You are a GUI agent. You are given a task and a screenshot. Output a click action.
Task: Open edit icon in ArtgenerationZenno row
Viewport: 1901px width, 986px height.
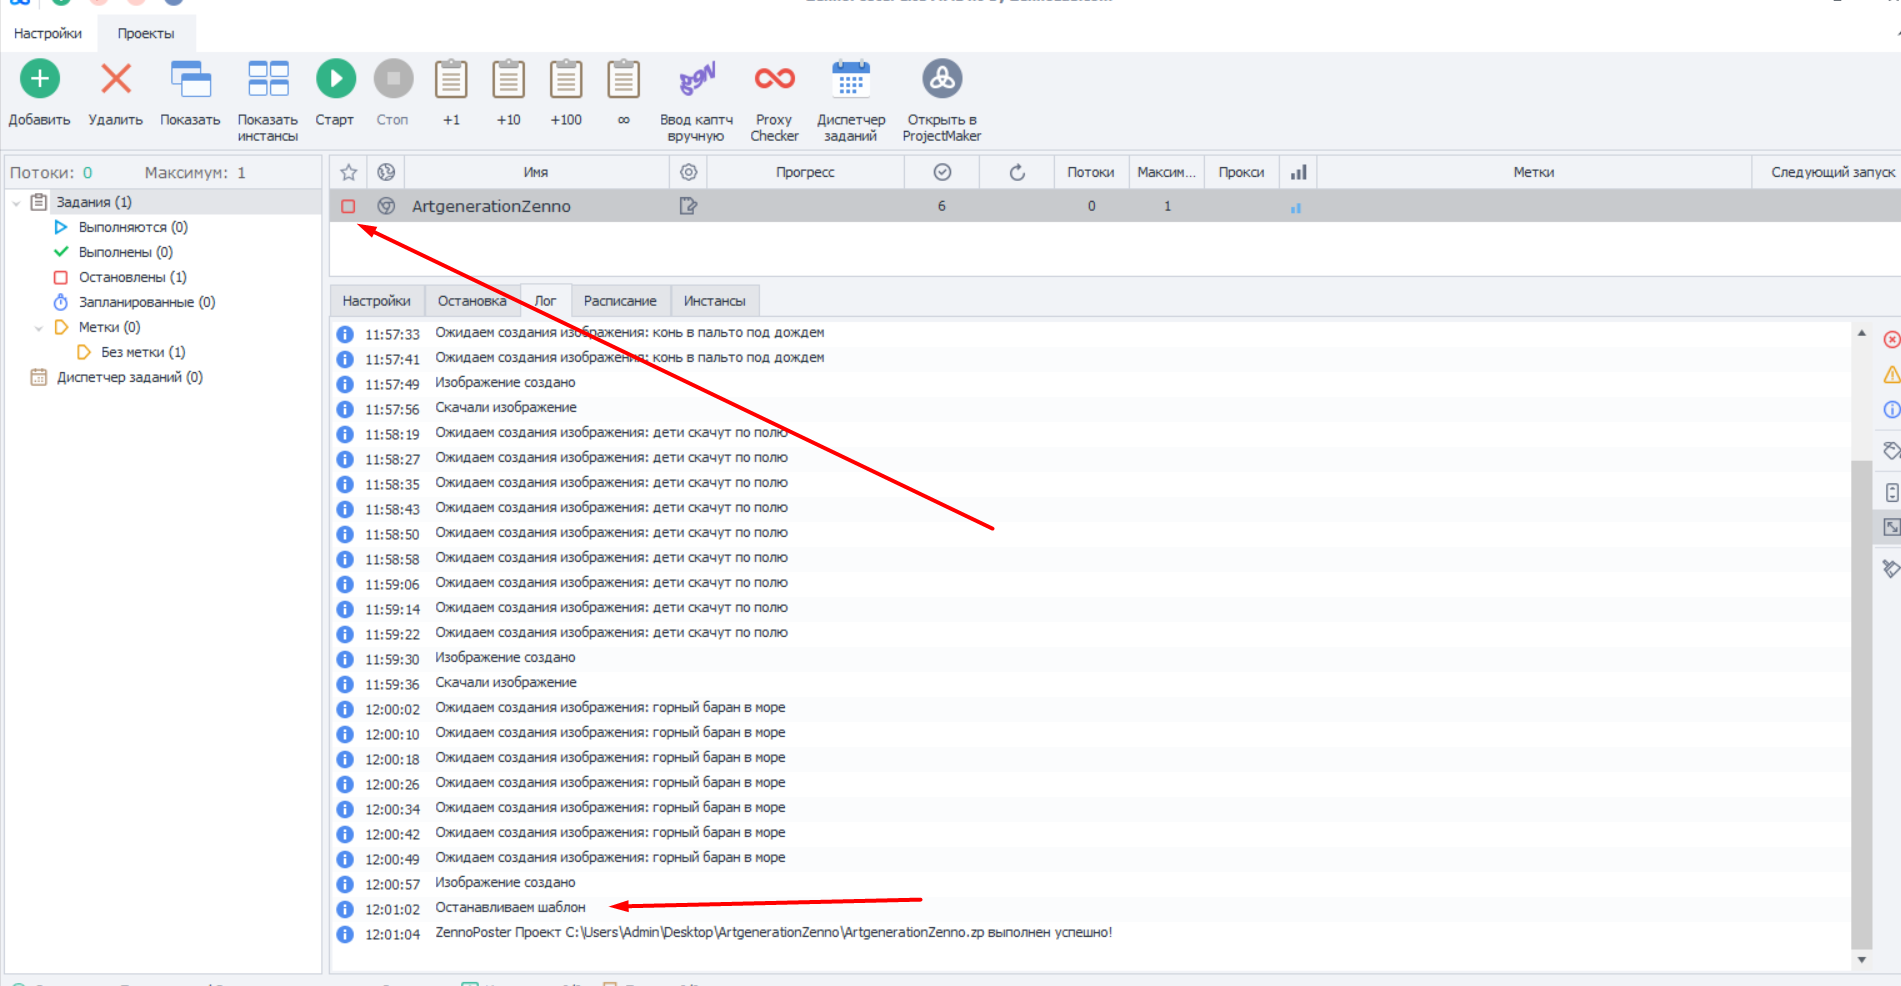click(x=688, y=206)
